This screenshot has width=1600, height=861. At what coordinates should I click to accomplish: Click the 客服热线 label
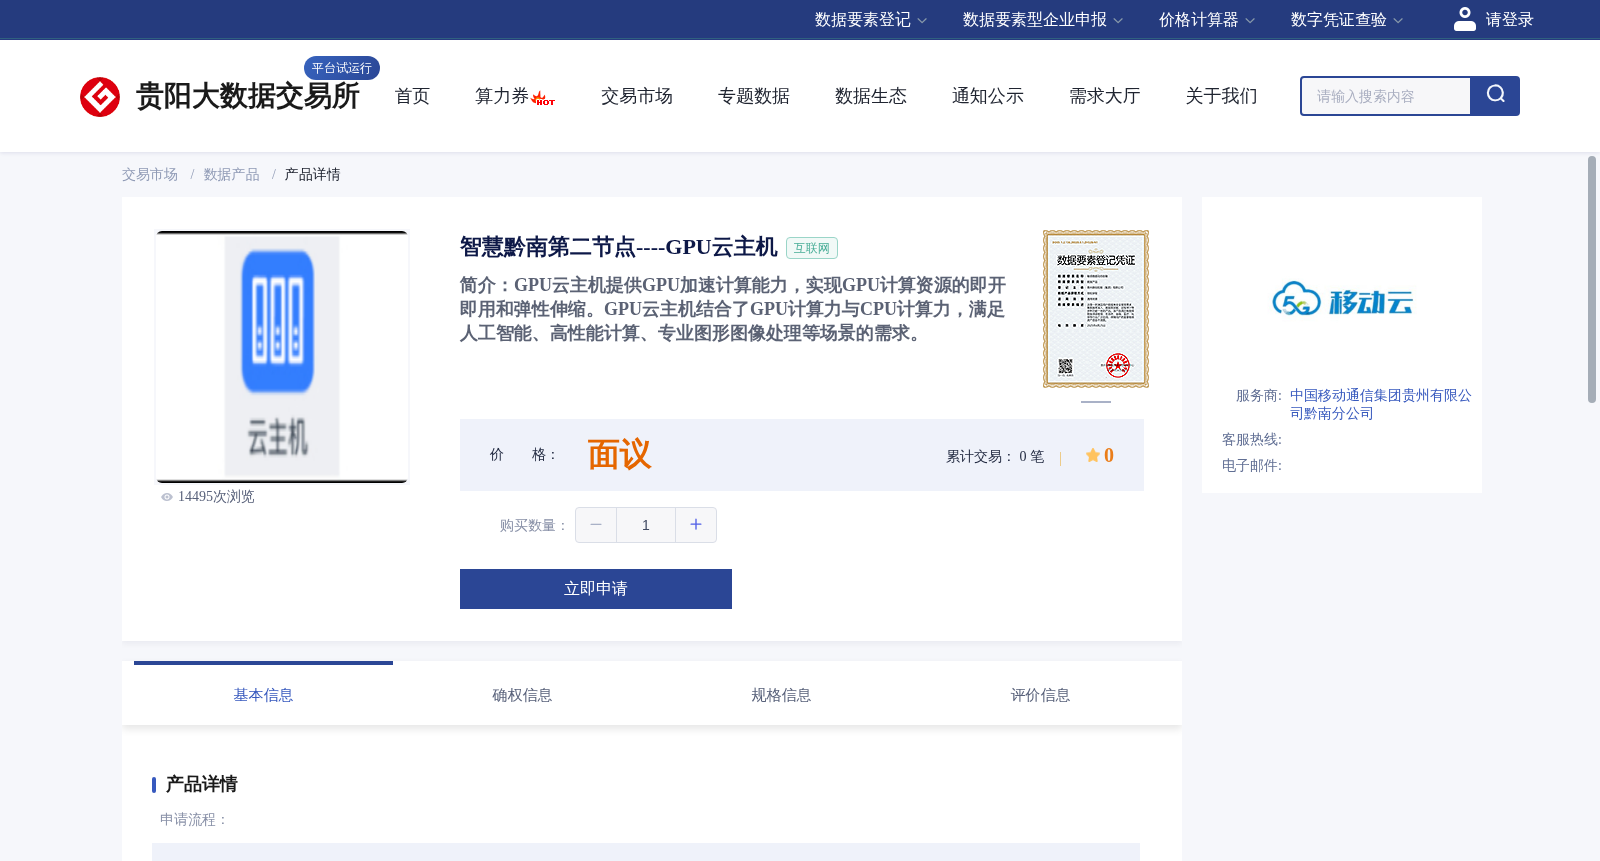point(1252,440)
